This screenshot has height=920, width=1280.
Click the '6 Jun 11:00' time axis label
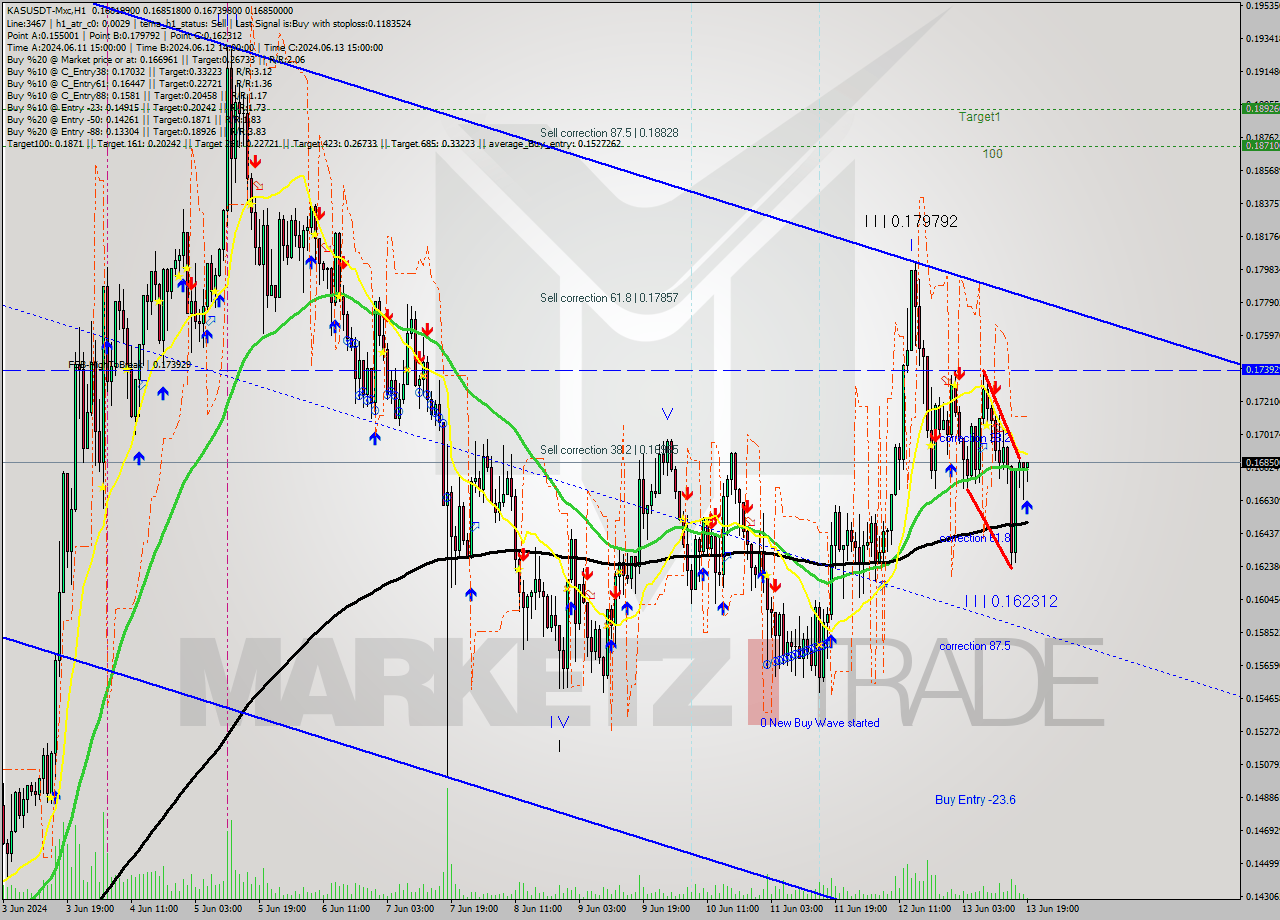tap(345, 909)
